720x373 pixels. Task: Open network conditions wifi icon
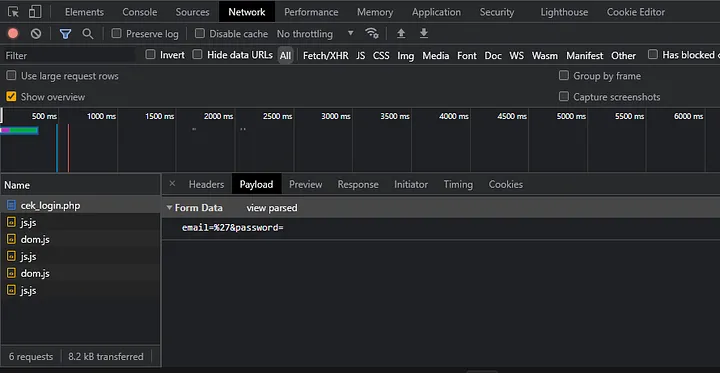pos(371,33)
